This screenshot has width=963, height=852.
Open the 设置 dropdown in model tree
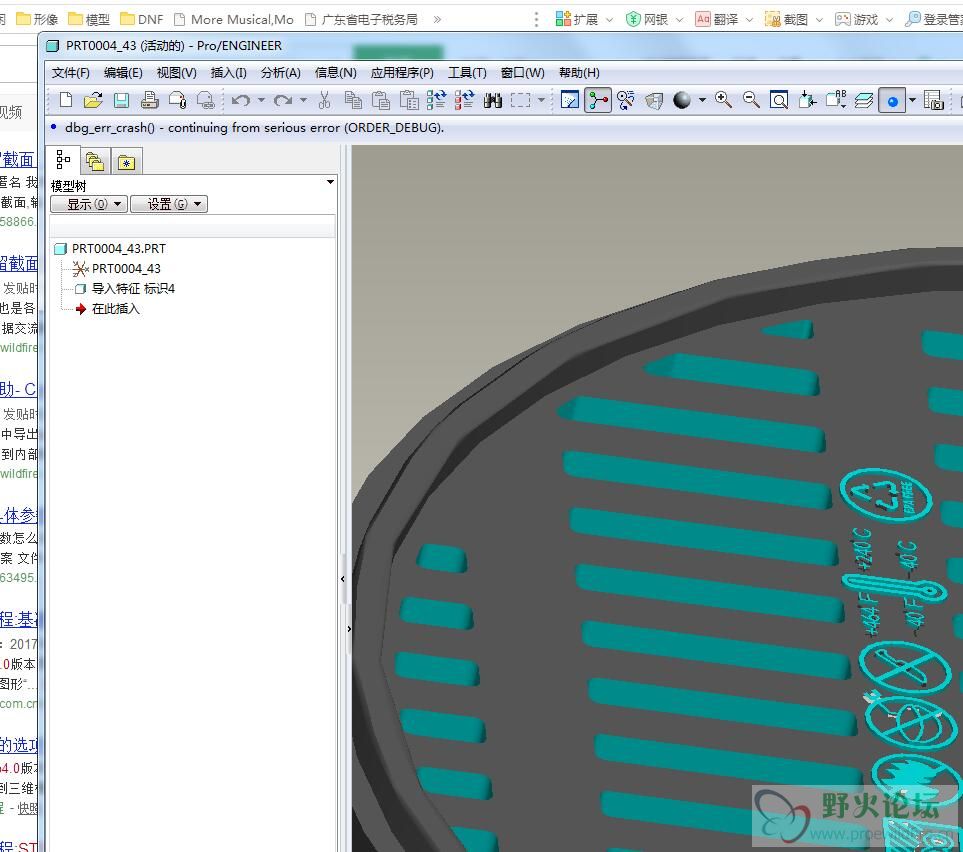[x=169, y=204]
